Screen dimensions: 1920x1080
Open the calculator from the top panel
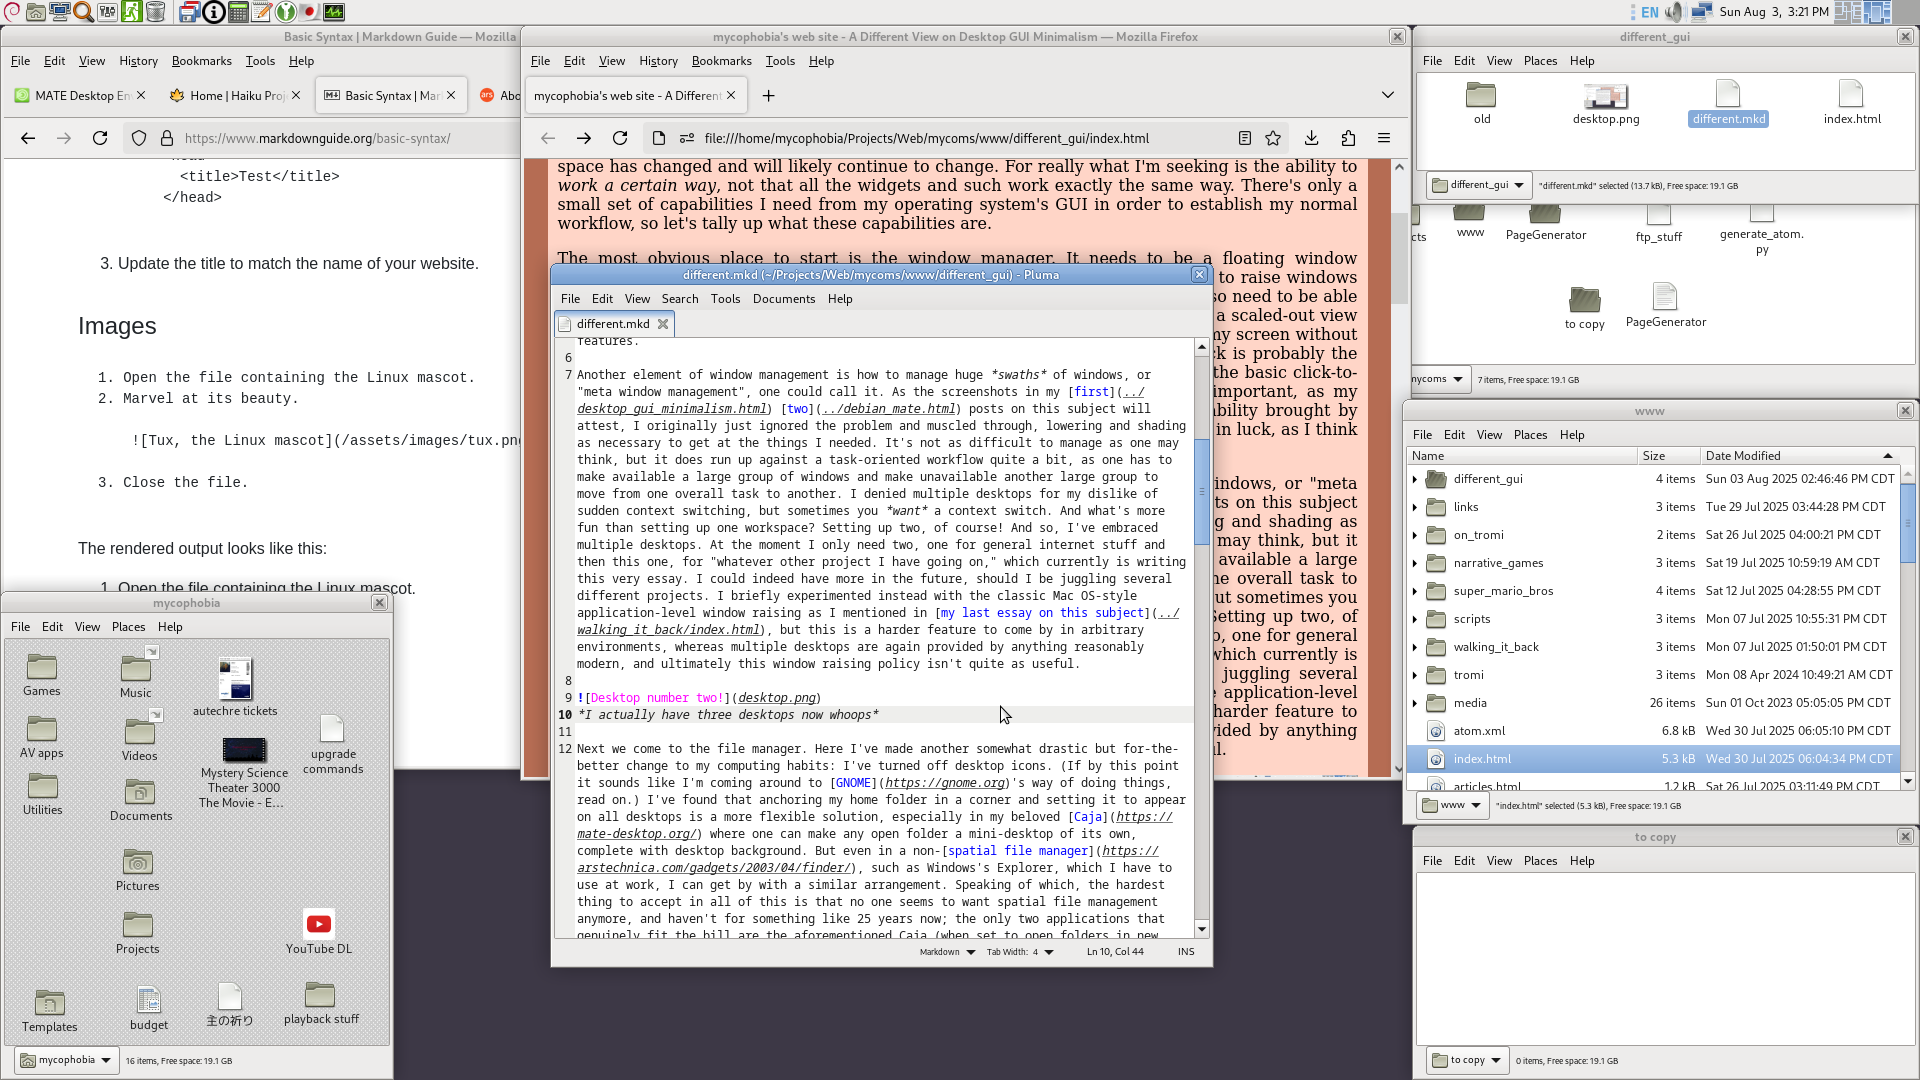coord(238,12)
